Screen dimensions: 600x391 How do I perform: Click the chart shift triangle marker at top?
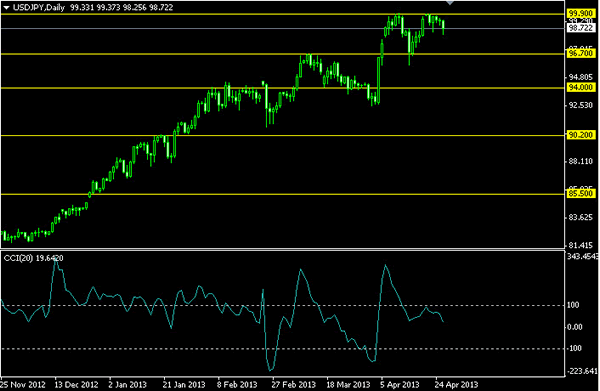click(x=450, y=2)
